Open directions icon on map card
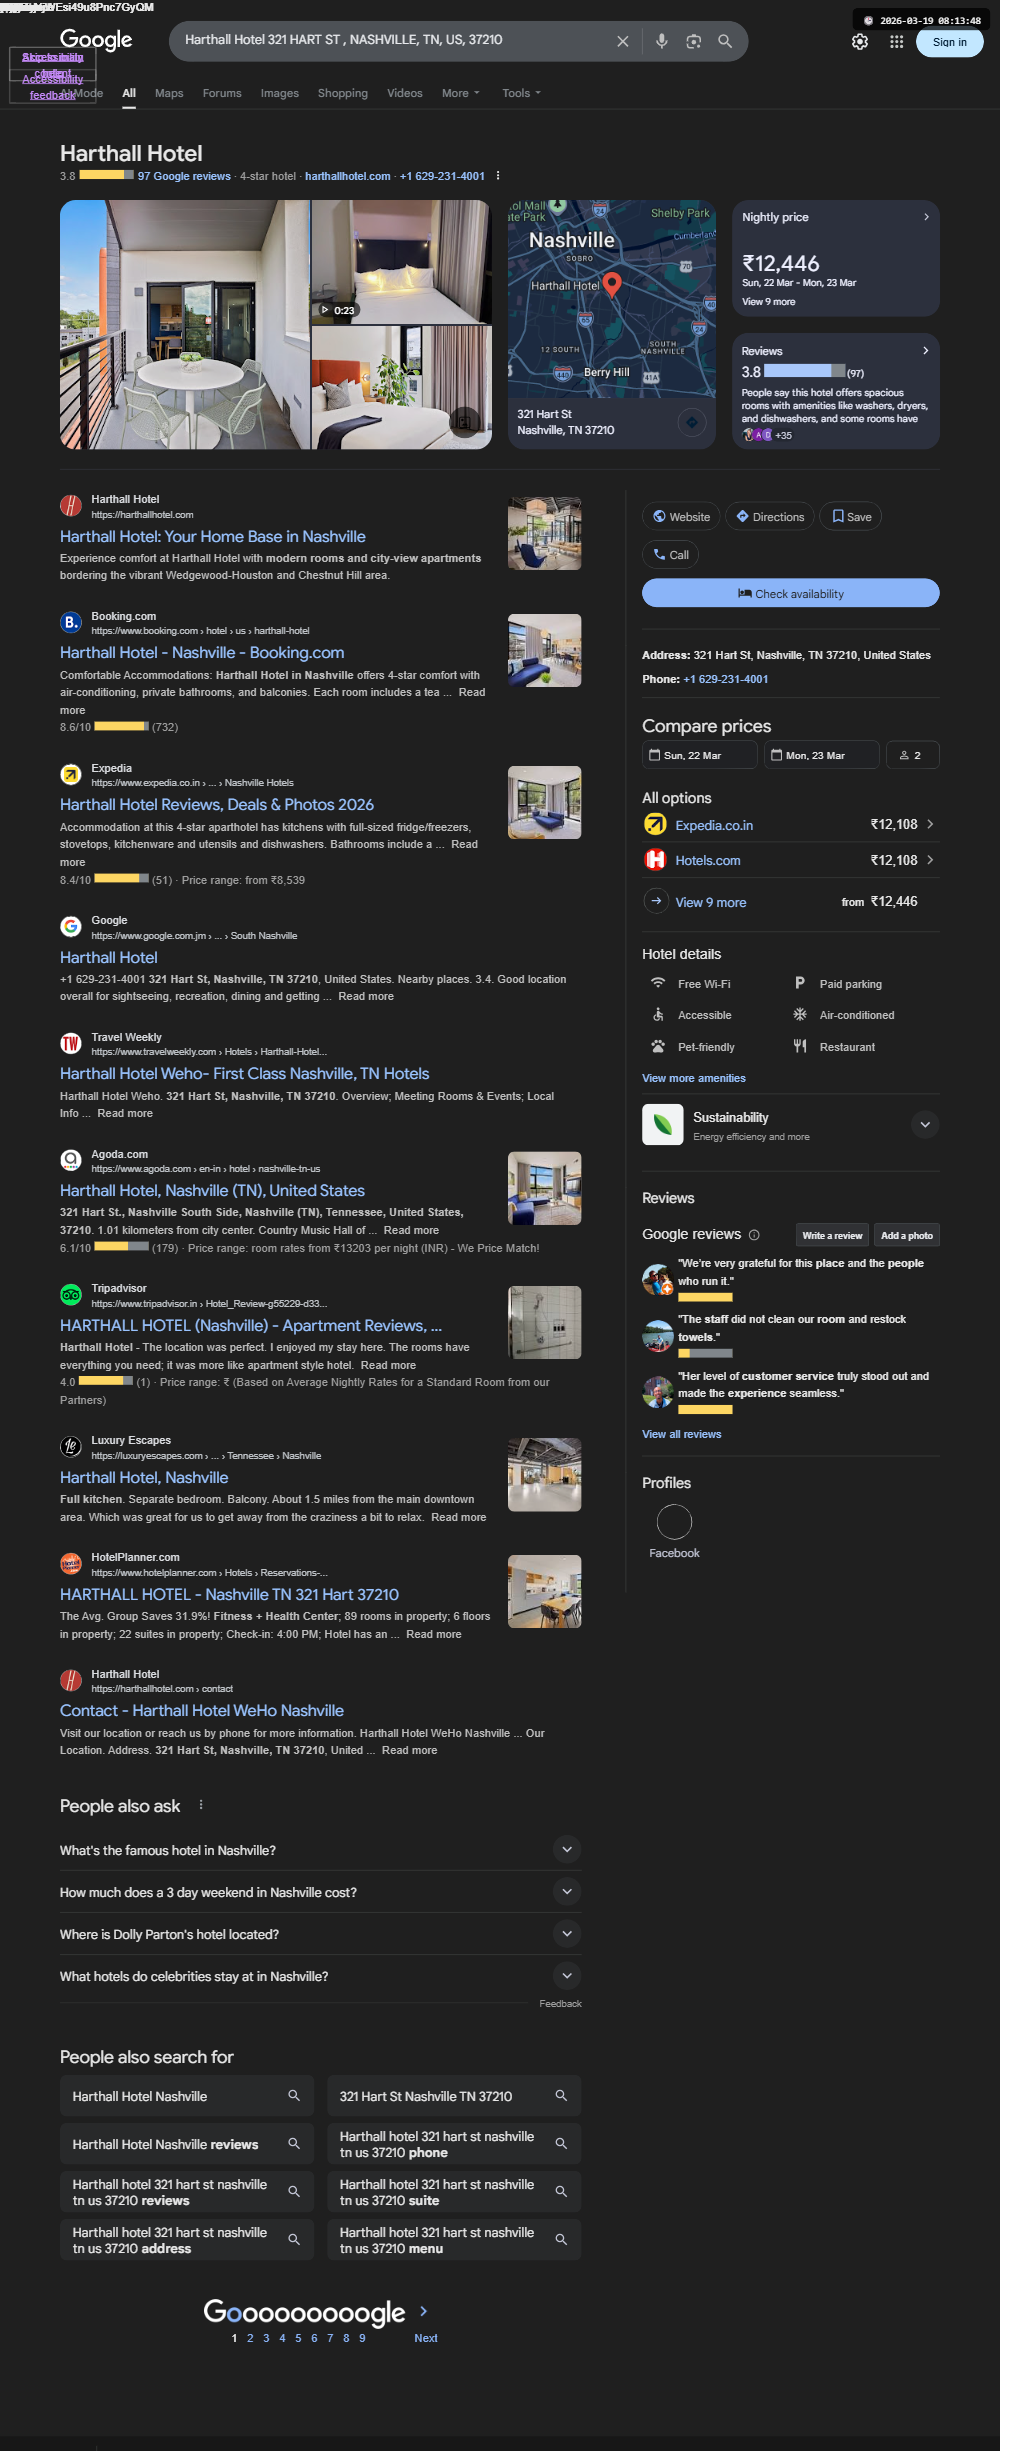 pyautogui.click(x=691, y=422)
